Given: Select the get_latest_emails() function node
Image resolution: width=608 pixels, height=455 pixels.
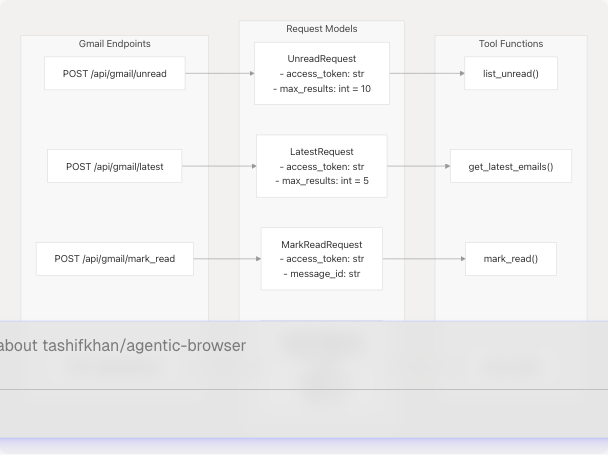Looking at the screenshot, I should (511, 166).
